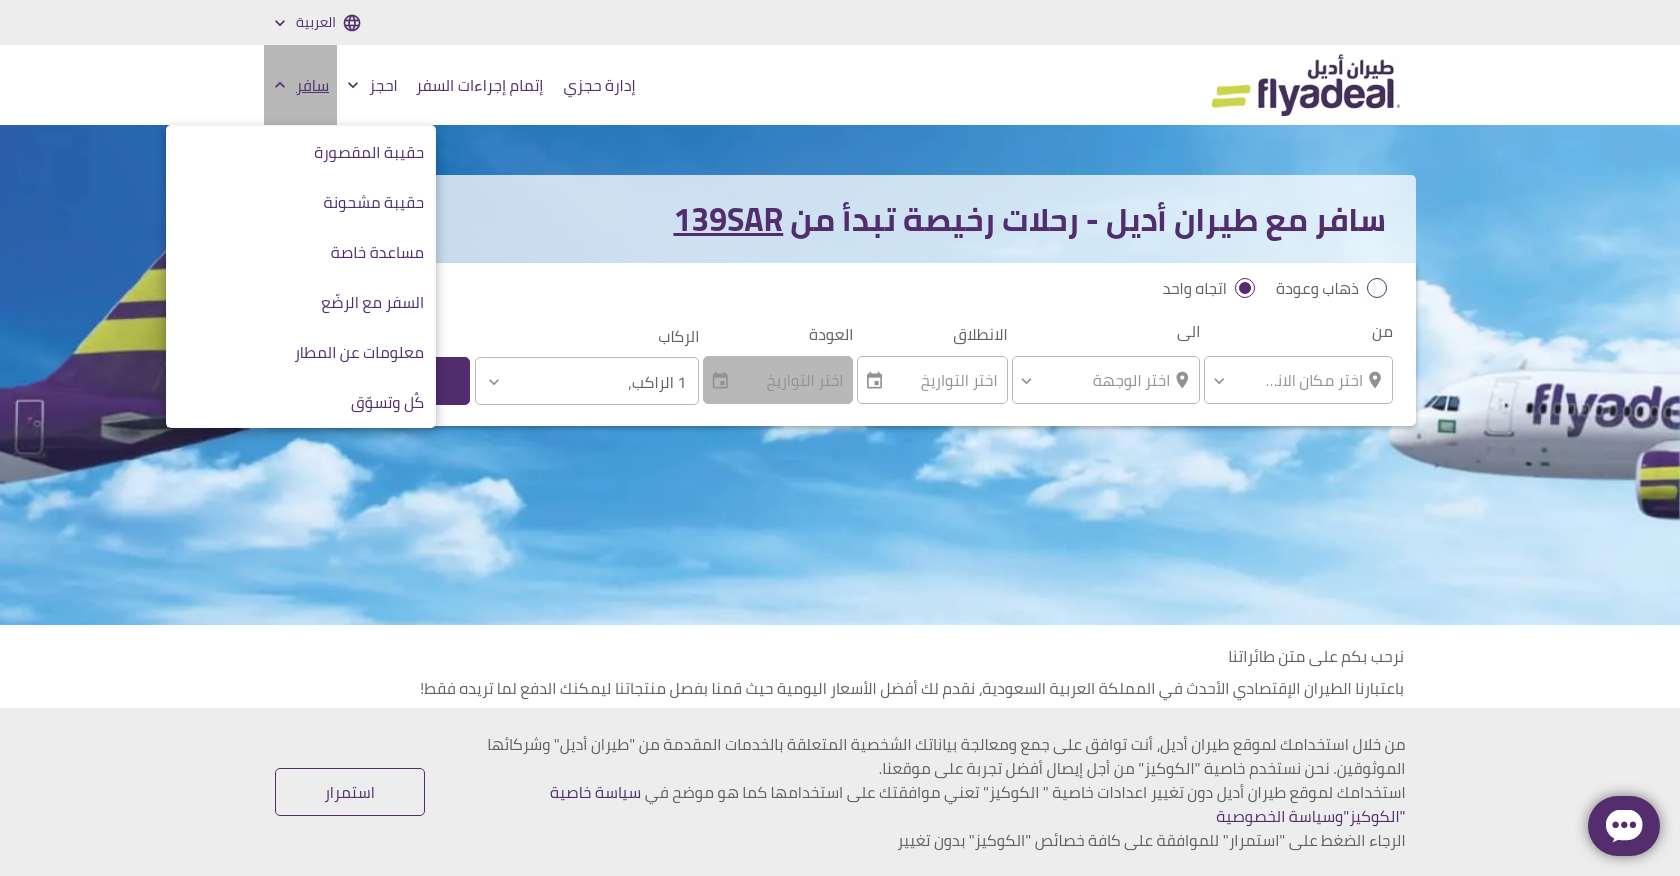
Task: Select the ذهاب وعودة round-trip radio
Action: (1377, 288)
